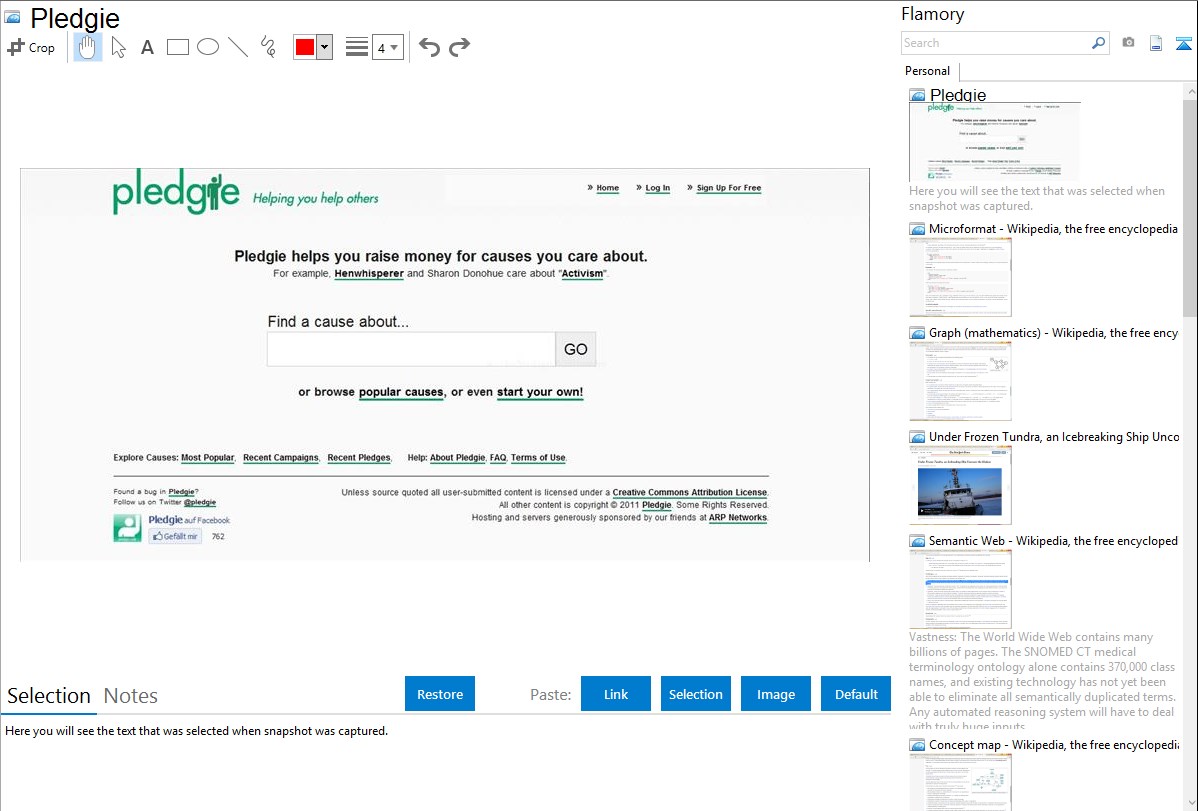1198x811 pixels.
Task: Click the red color swatch
Action: tap(305, 47)
